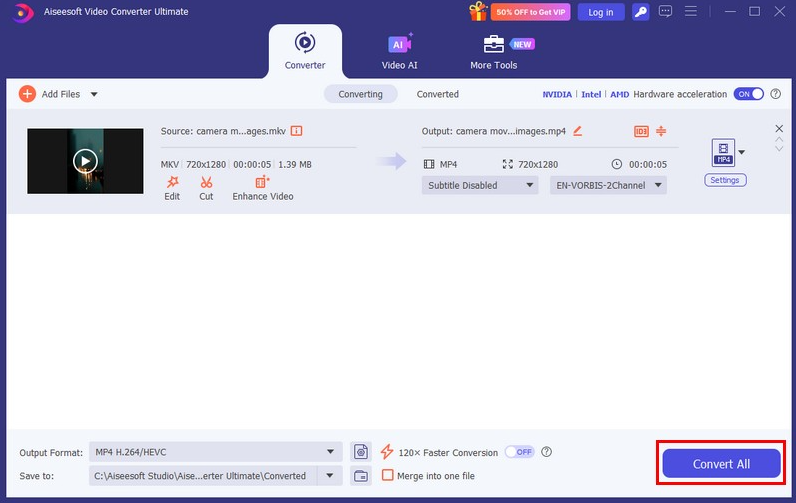Screen dimensions: 796x503
Task: Select the Converted tab
Action: point(438,94)
